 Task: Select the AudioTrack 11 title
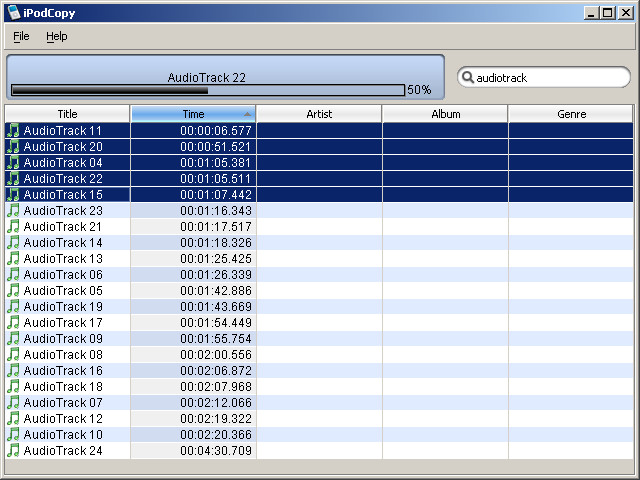click(63, 131)
